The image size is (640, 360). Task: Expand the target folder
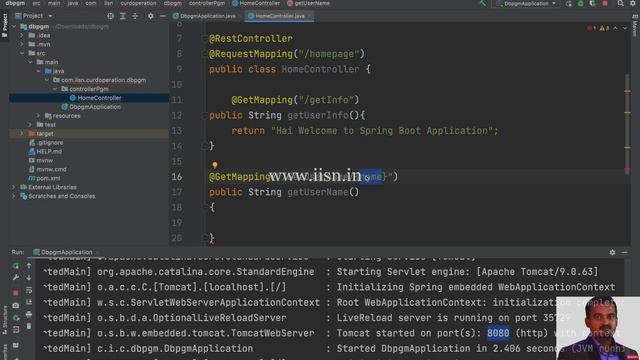pos(22,134)
